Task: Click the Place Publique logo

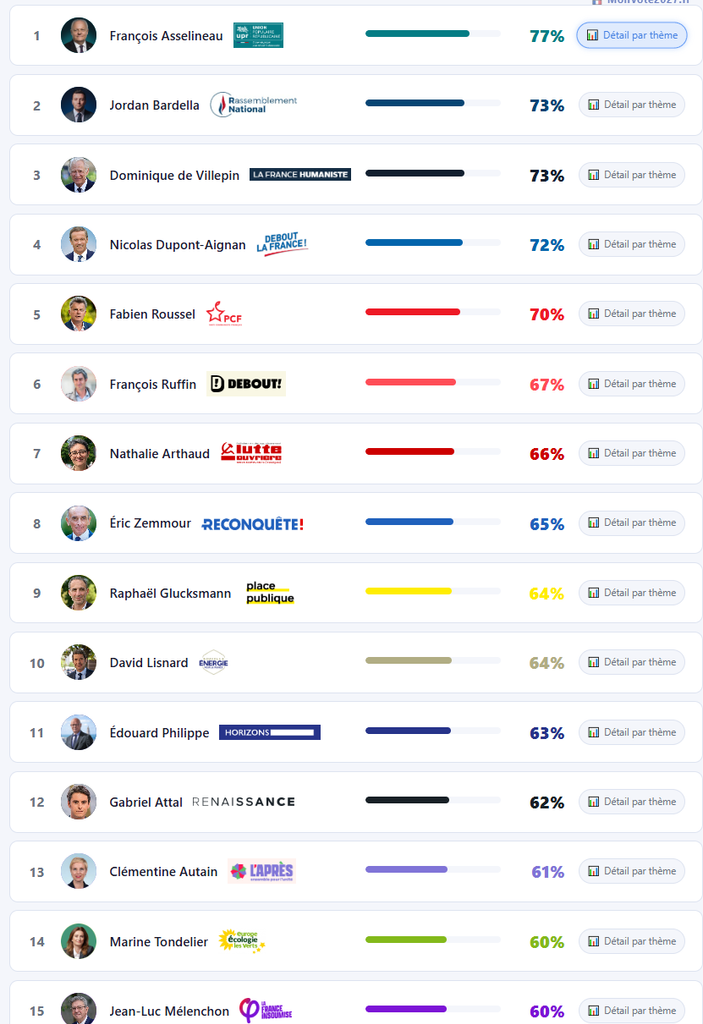Action: pos(270,593)
